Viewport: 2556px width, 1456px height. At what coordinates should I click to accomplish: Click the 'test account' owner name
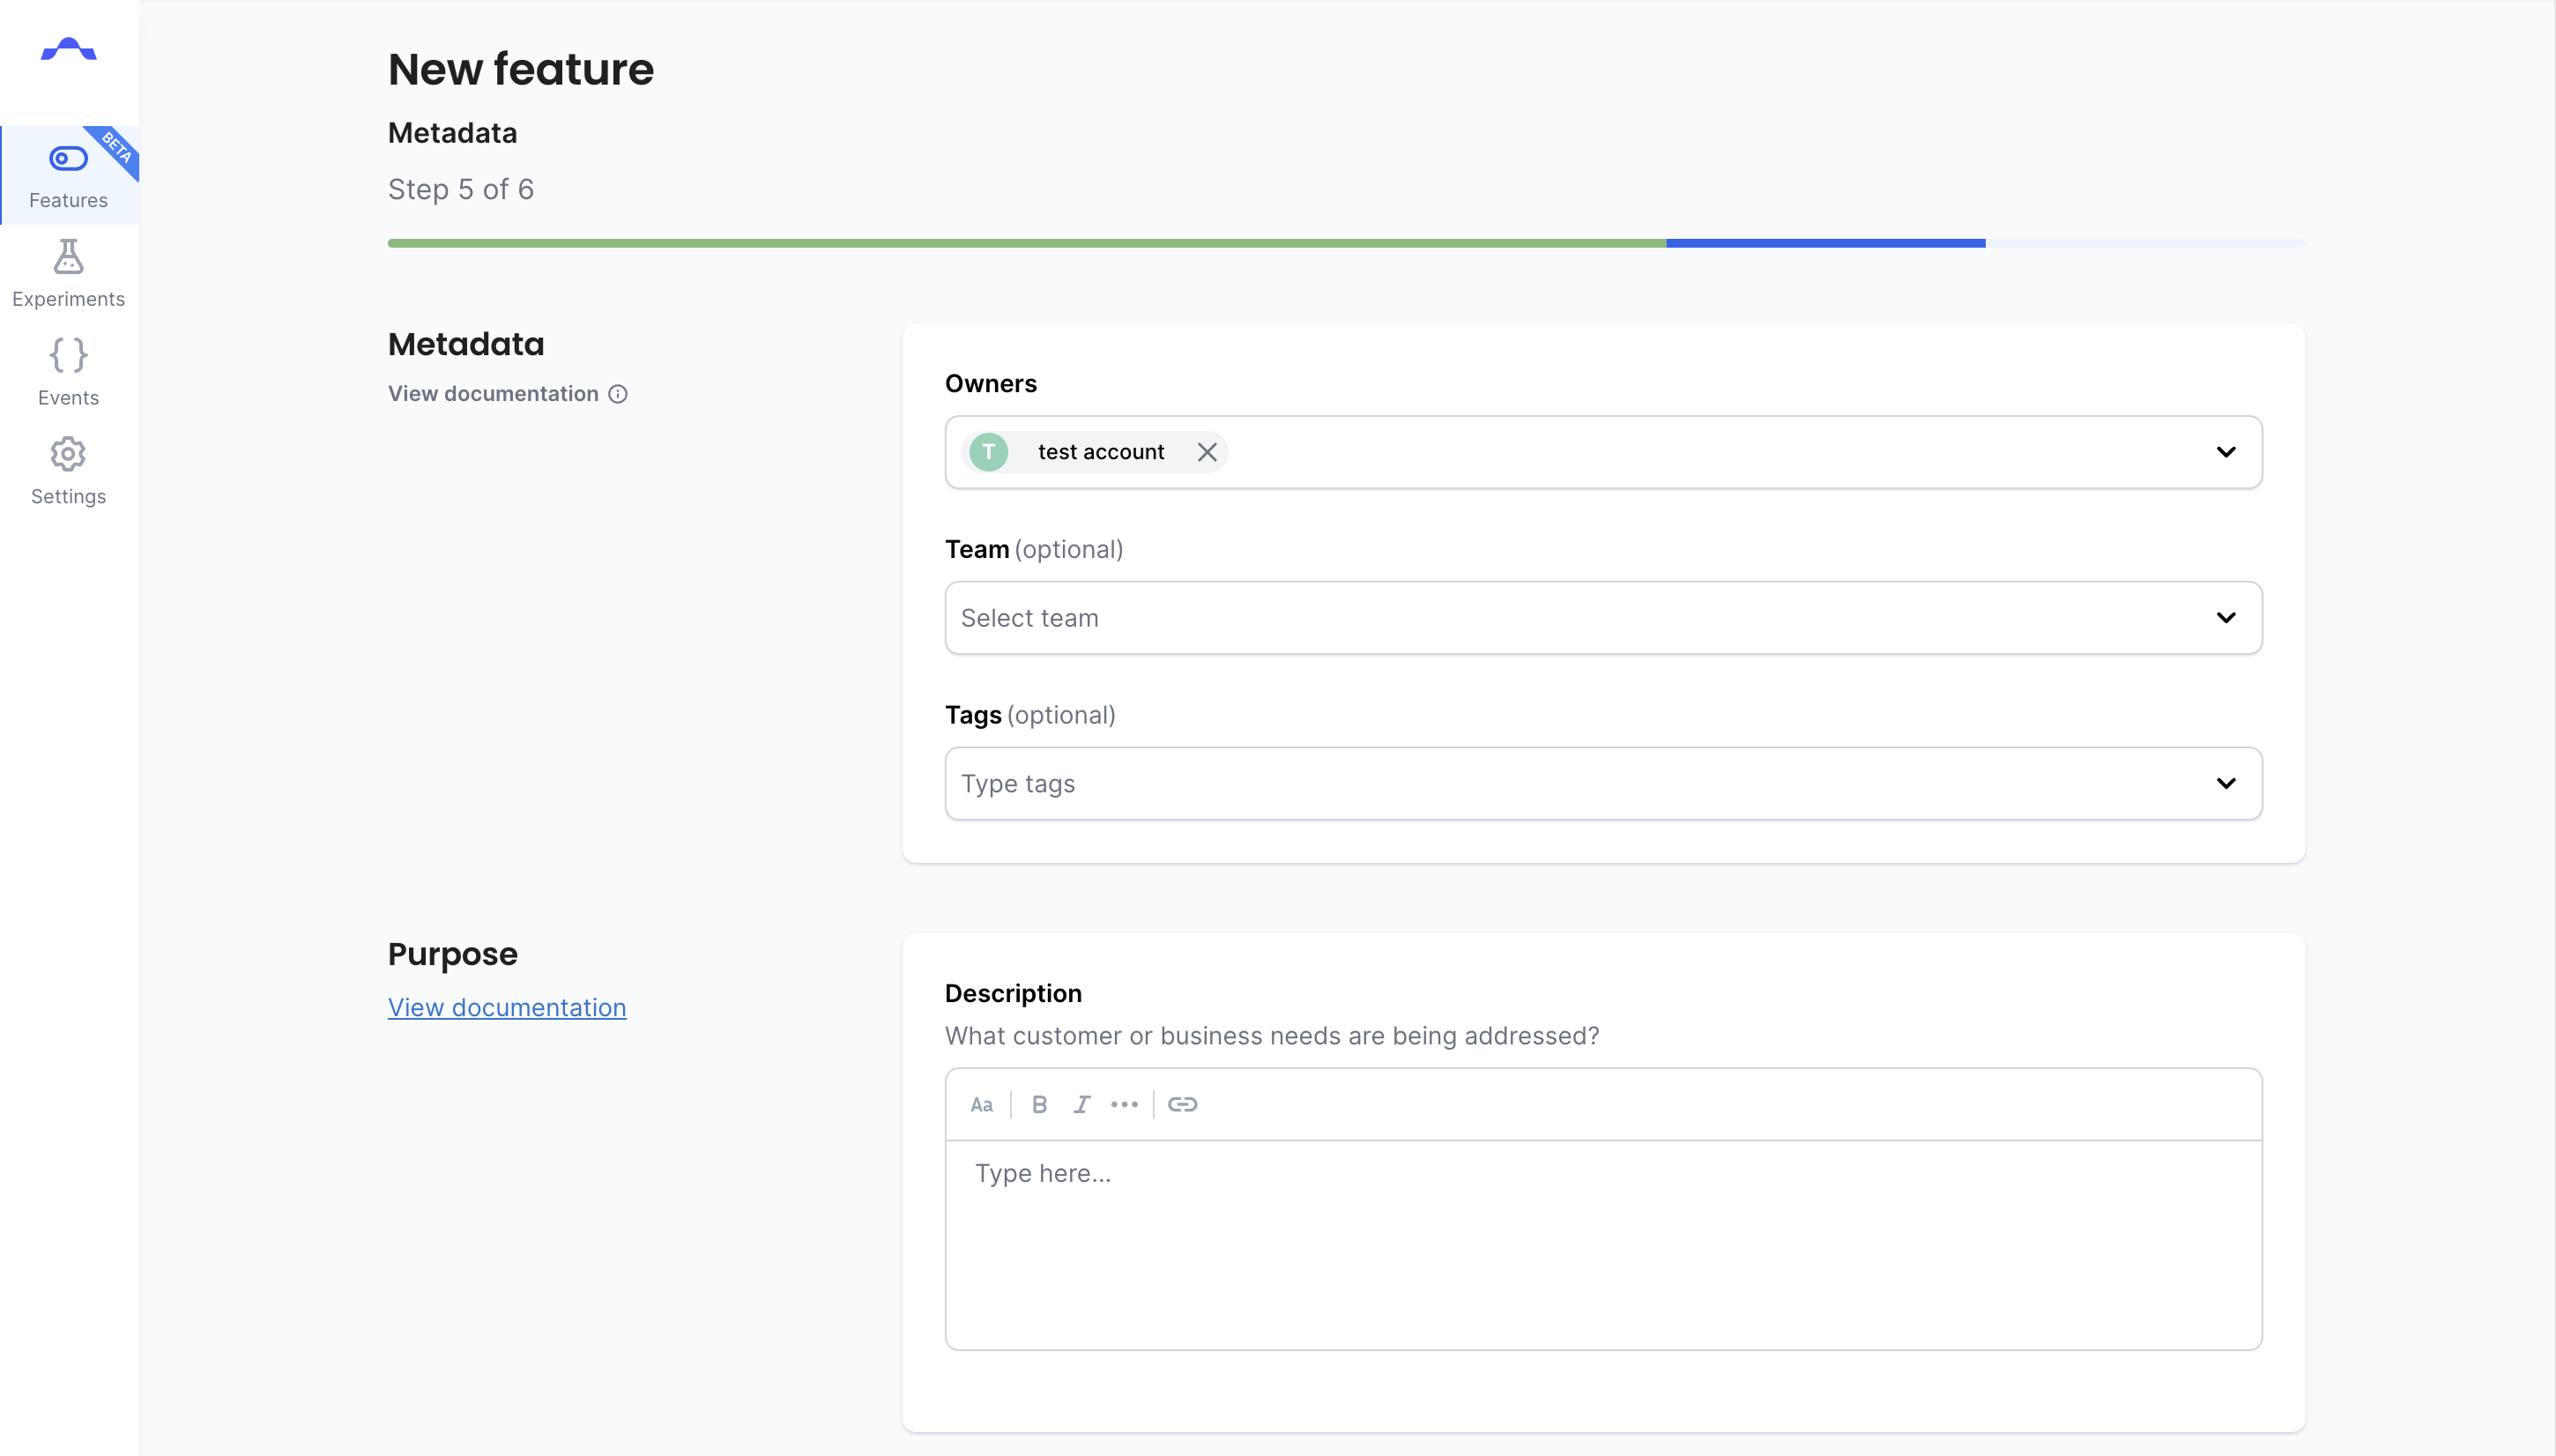[x=1101, y=452]
